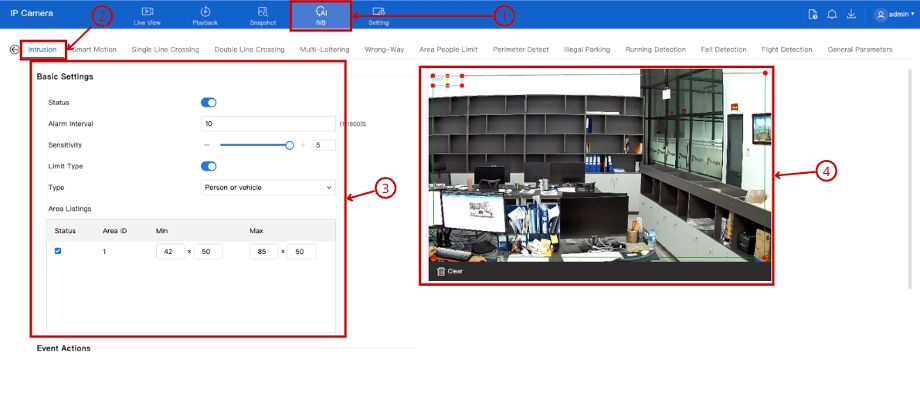The image size is (920, 408).
Task: Open the Live View section
Action: [x=147, y=16]
